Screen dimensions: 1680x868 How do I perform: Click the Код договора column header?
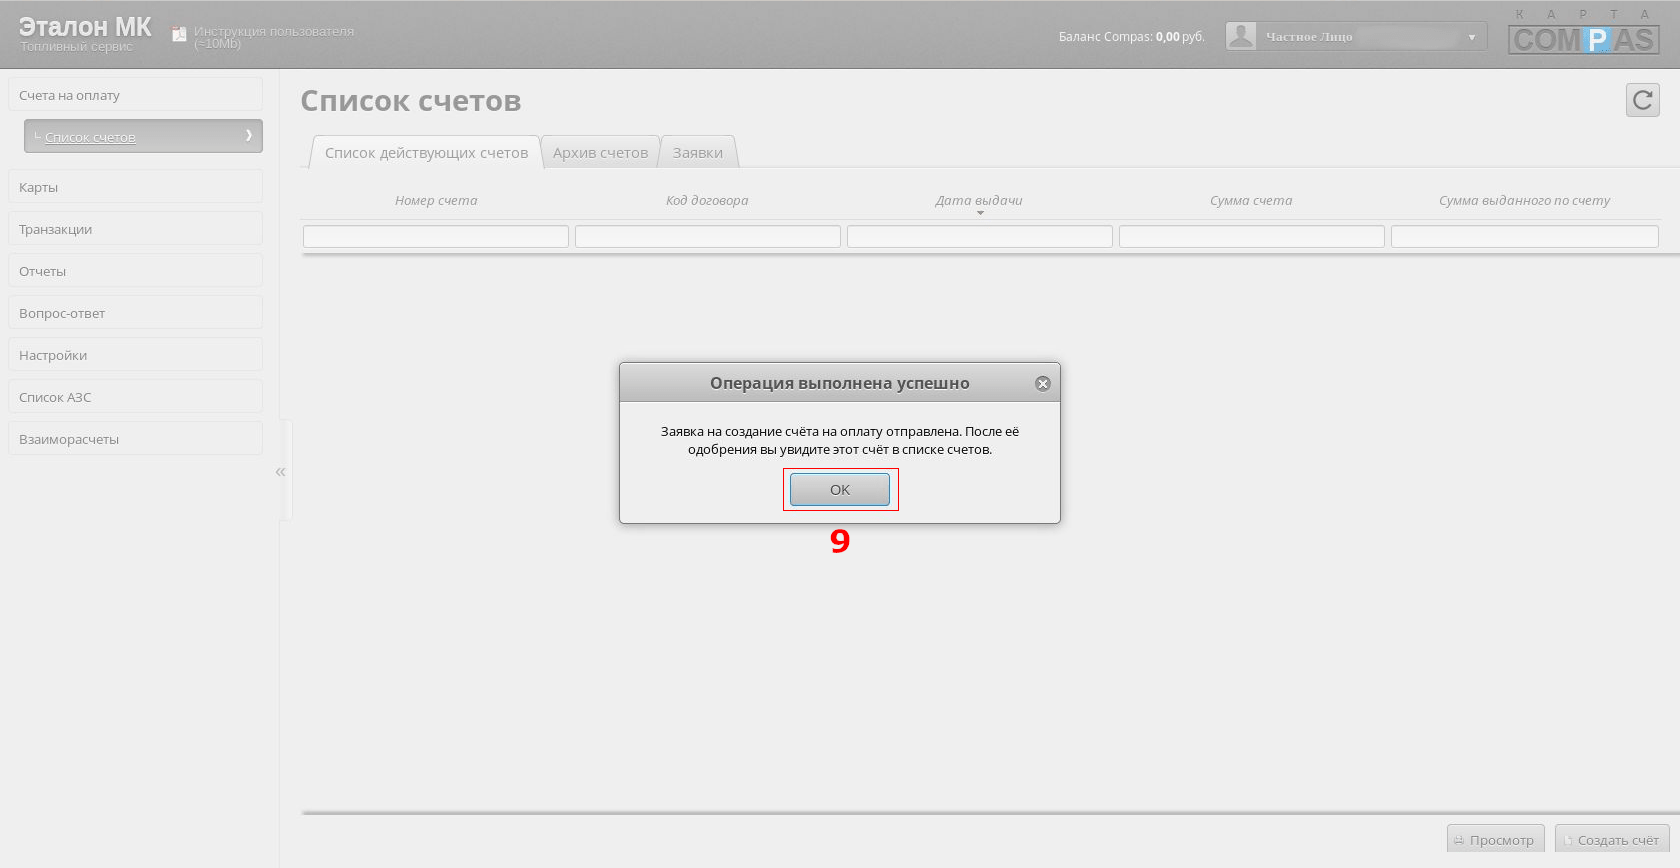click(x=707, y=201)
